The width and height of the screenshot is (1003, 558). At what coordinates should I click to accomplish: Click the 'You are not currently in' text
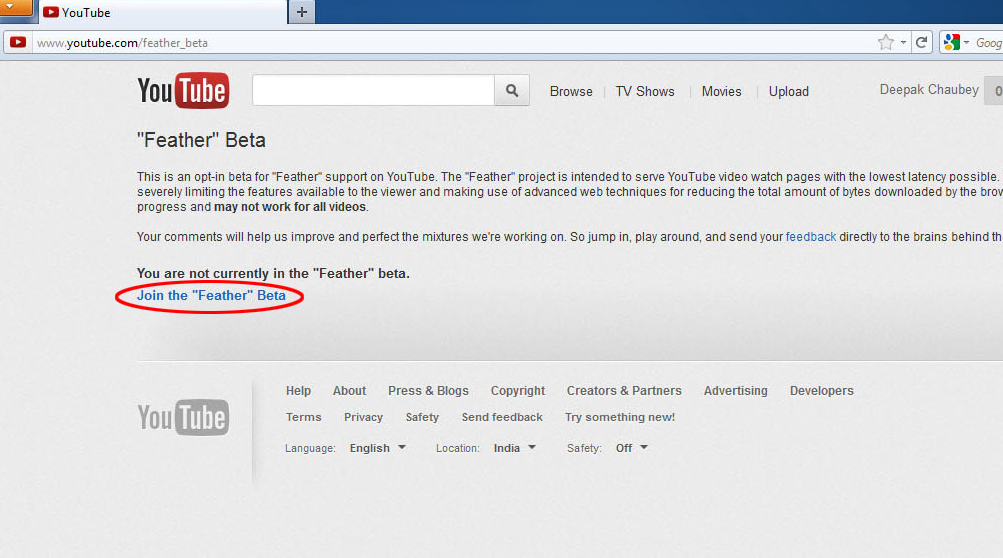pyautogui.click(x=273, y=273)
